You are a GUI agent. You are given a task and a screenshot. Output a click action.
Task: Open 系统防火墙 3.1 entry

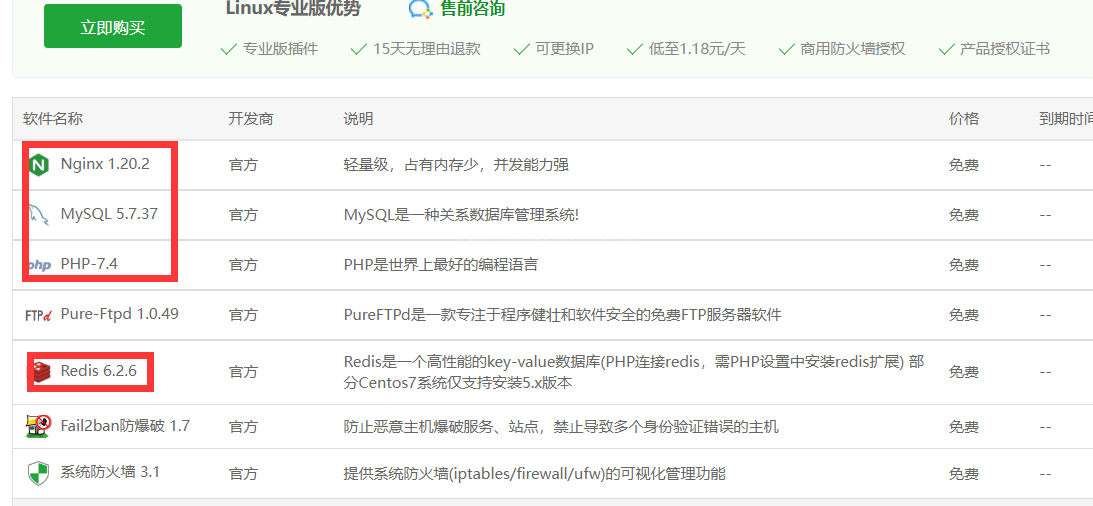[x=110, y=472]
